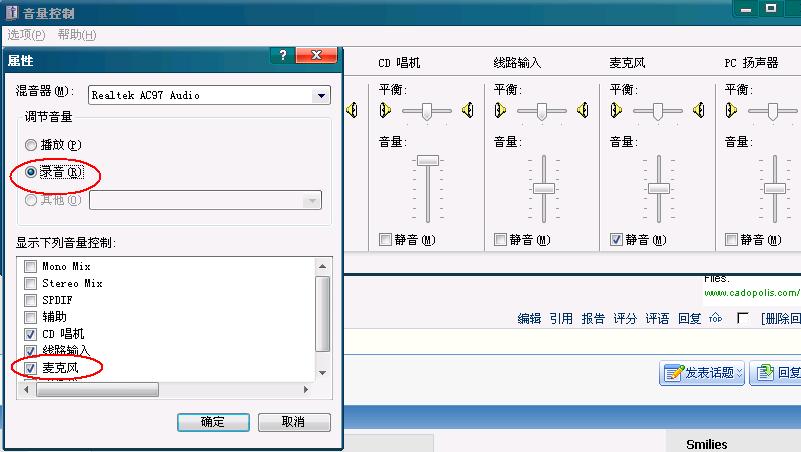
Task: Open the 帮助(H) menu
Action: coord(77,35)
